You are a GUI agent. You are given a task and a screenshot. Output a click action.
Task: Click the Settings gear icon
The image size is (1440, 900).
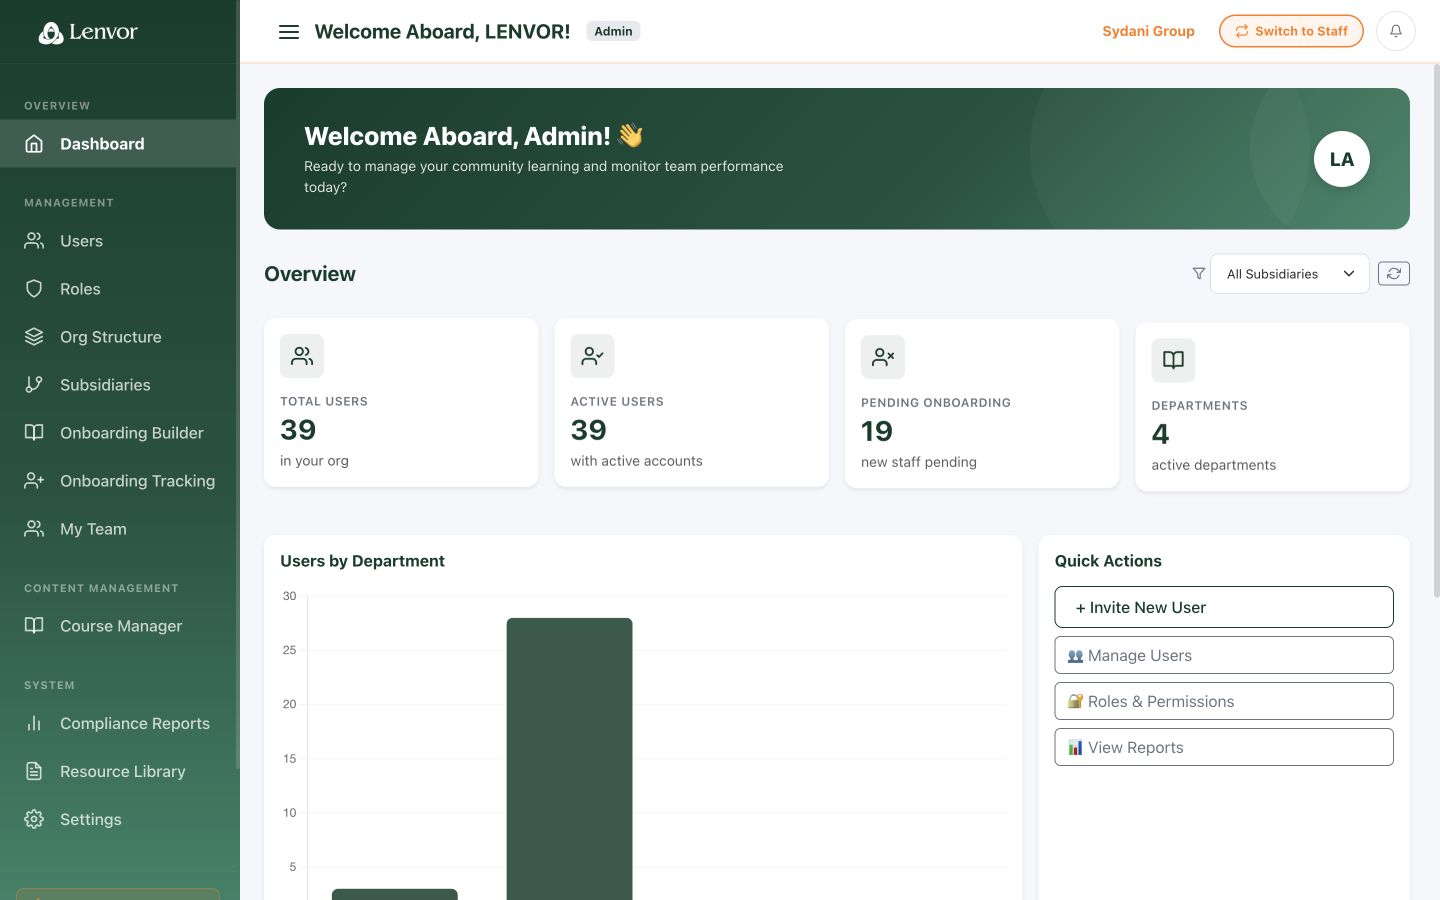tap(34, 819)
